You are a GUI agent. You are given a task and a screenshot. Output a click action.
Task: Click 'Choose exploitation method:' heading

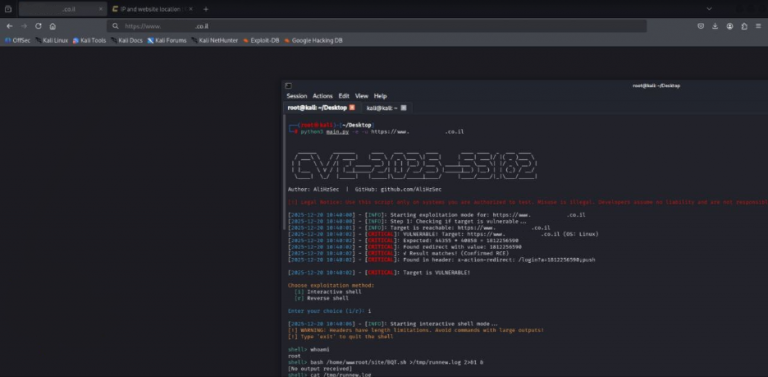[x=331, y=285]
